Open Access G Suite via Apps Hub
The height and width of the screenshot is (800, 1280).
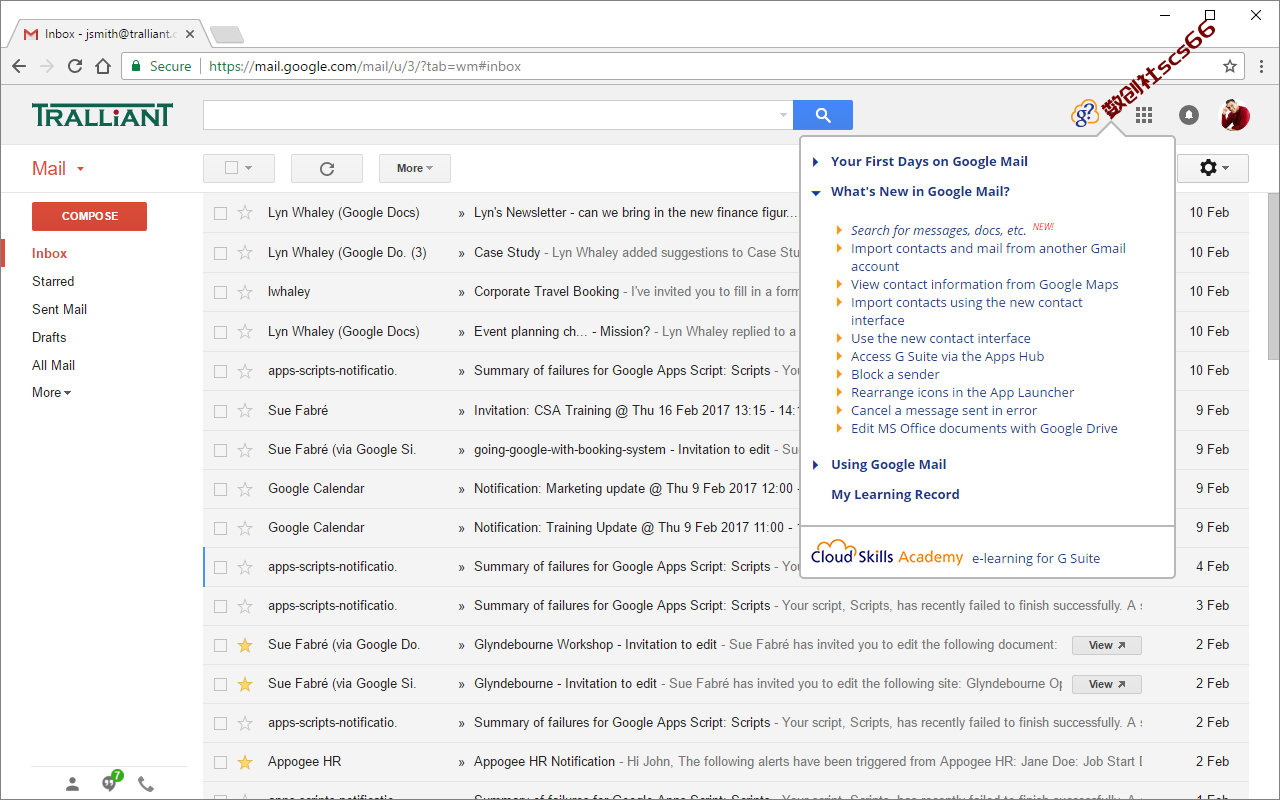coord(947,356)
